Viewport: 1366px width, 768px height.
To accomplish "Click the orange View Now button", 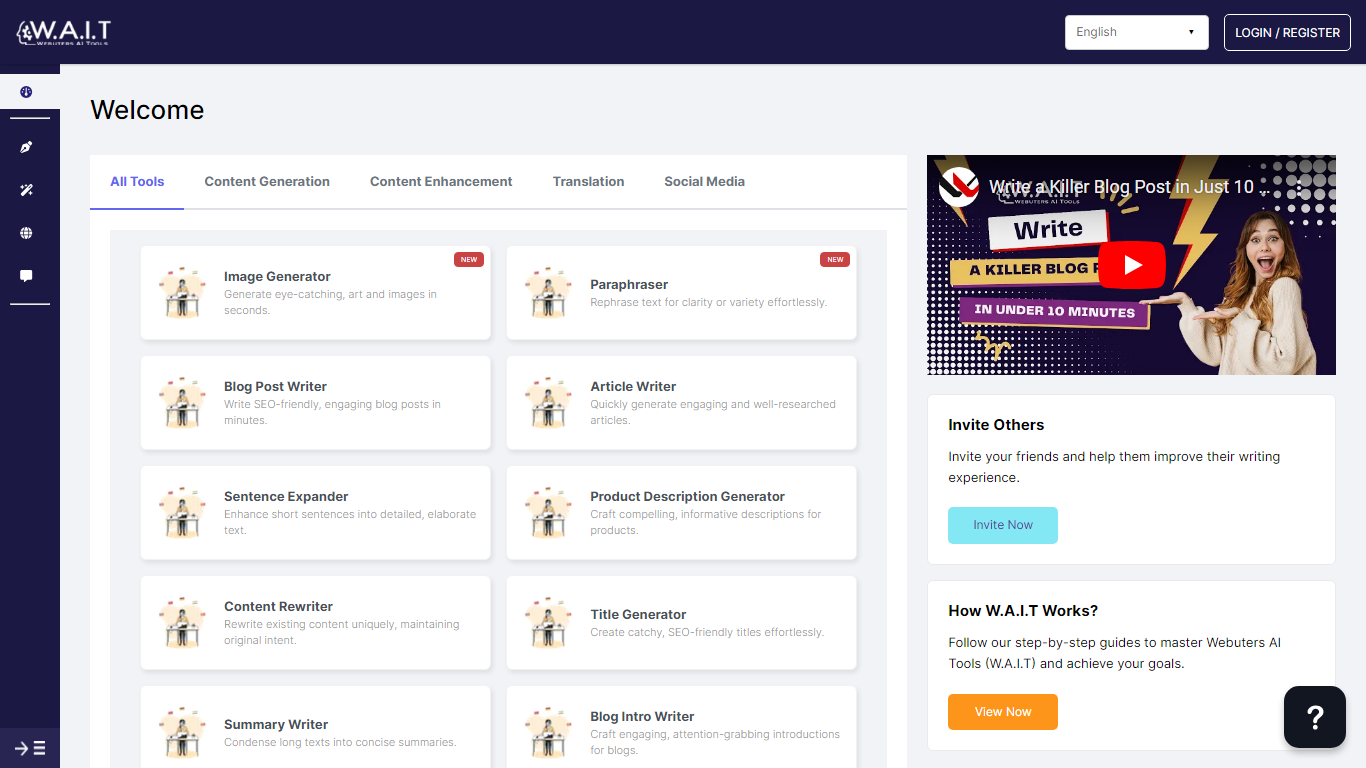I will pos(1002,712).
